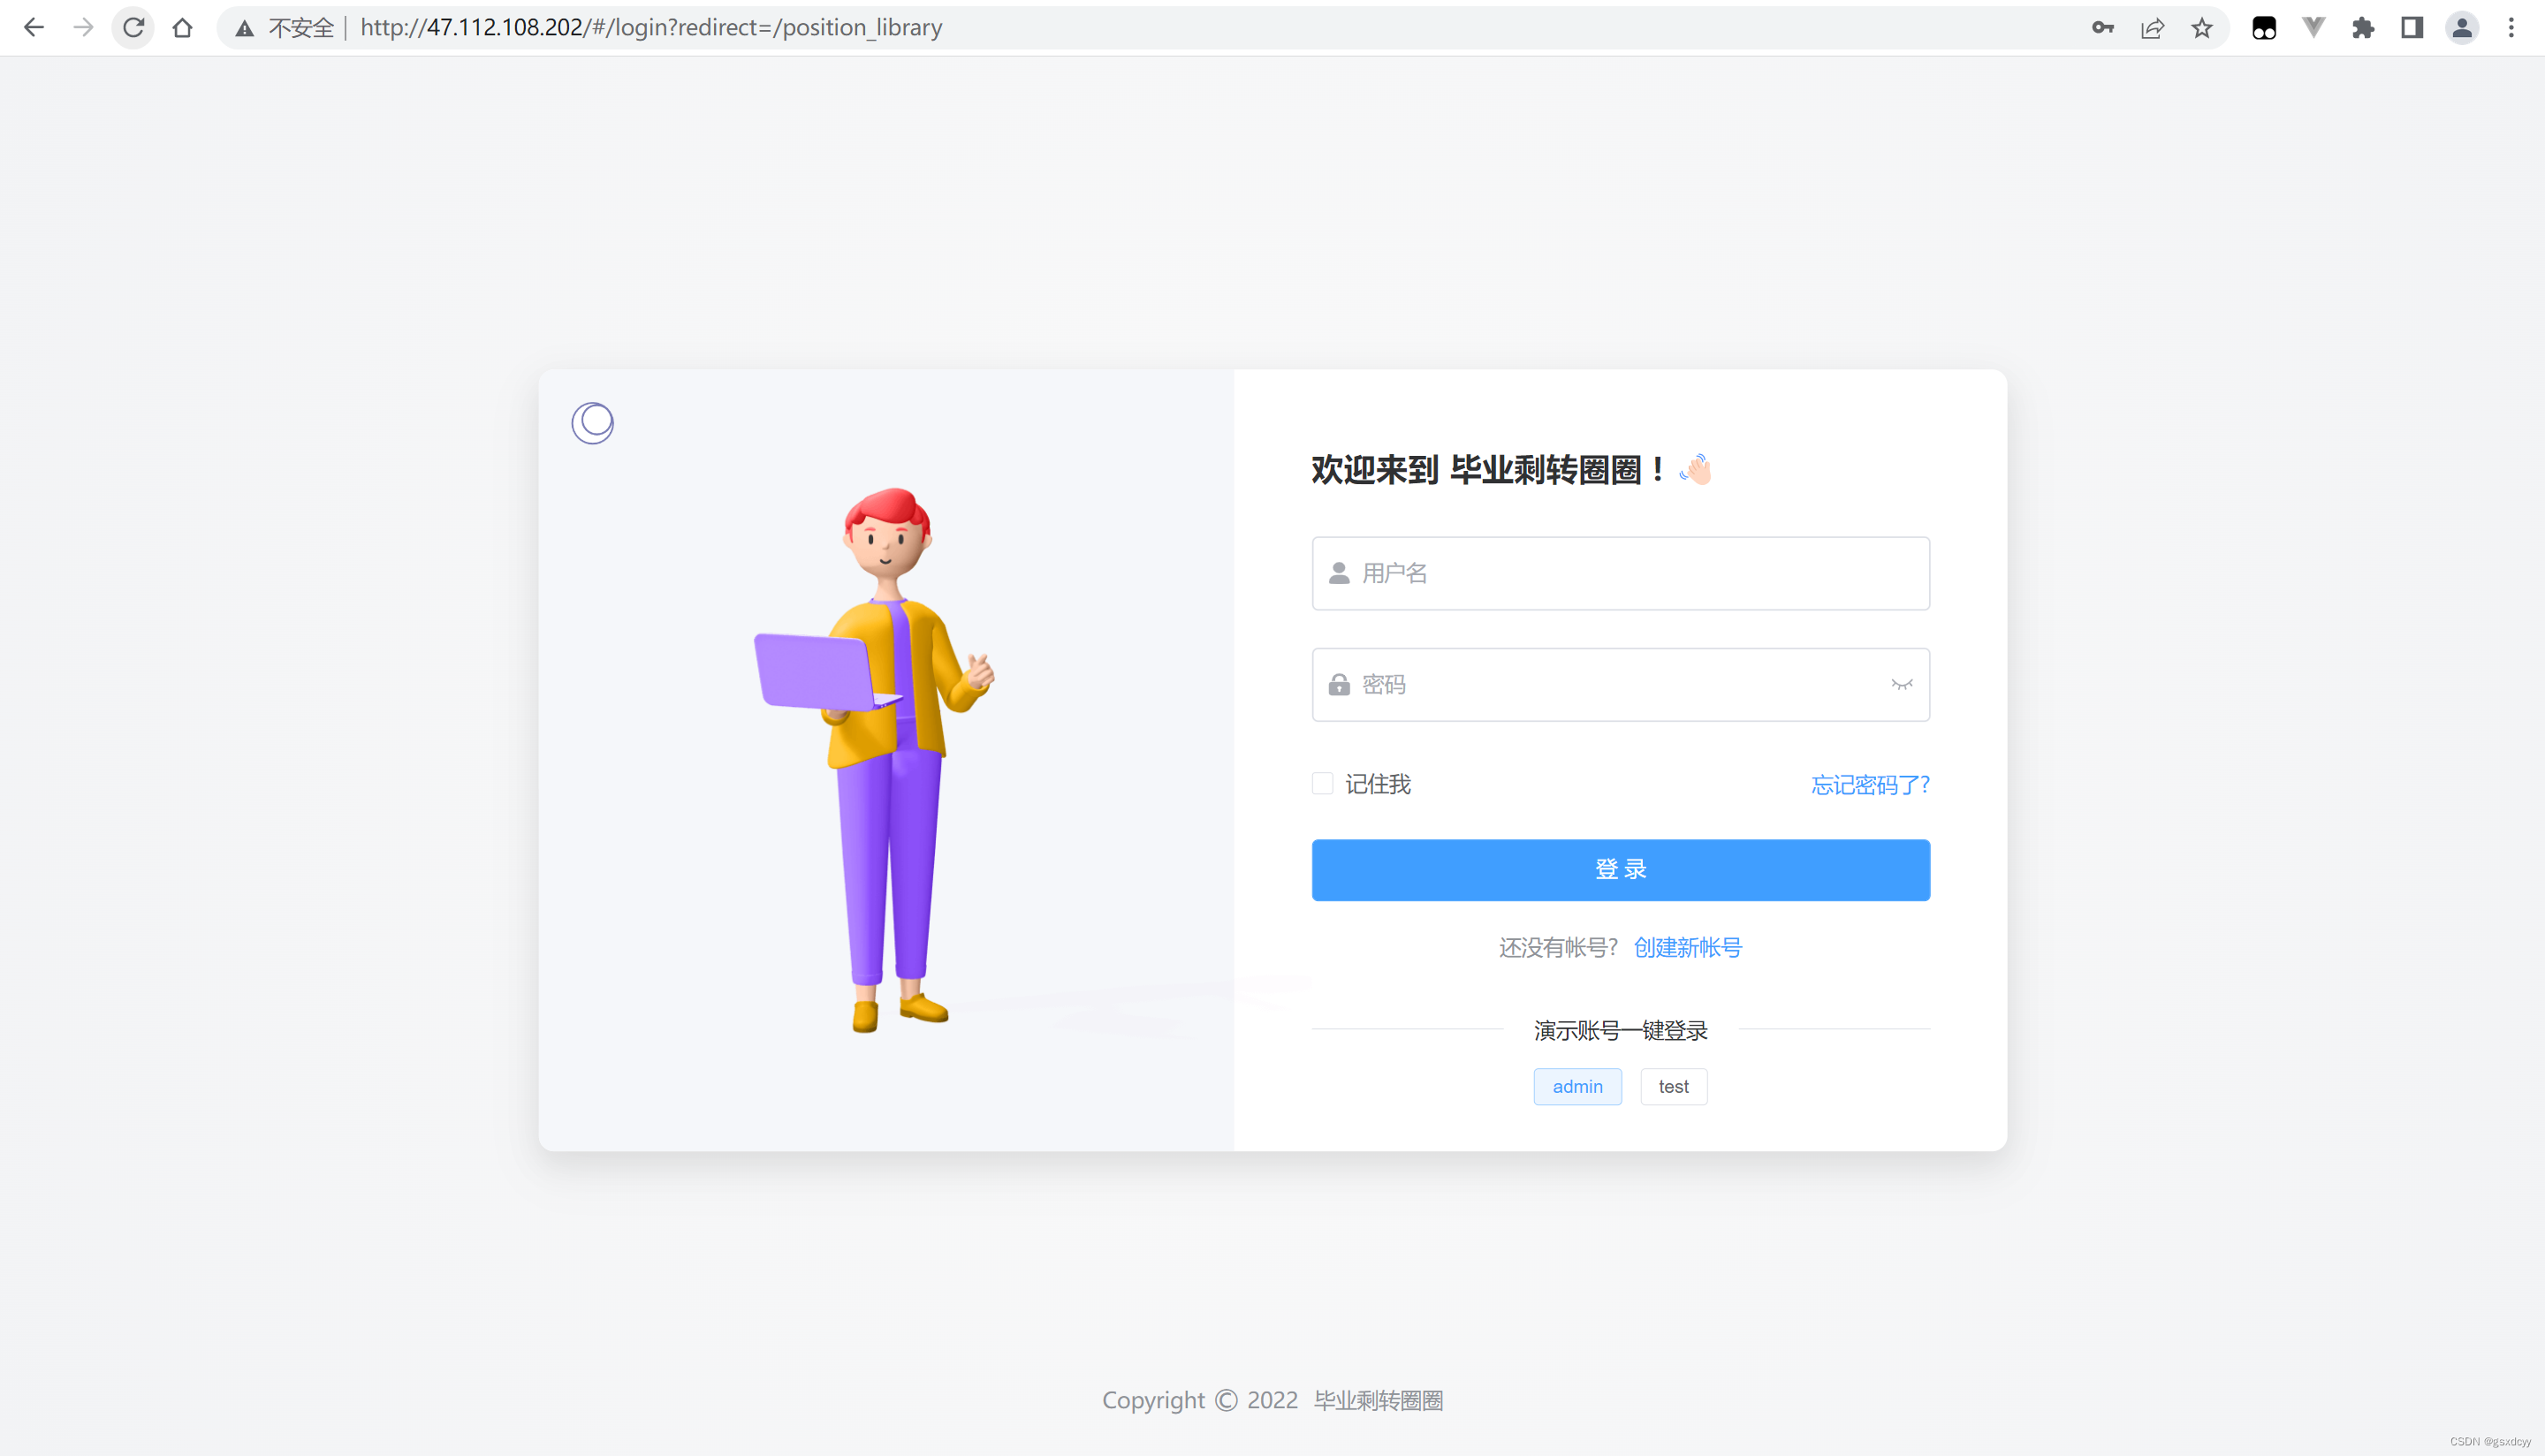The height and width of the screenshot is (1456, 2545).
Task: Open the browser home page
Action: coord(182,27)
